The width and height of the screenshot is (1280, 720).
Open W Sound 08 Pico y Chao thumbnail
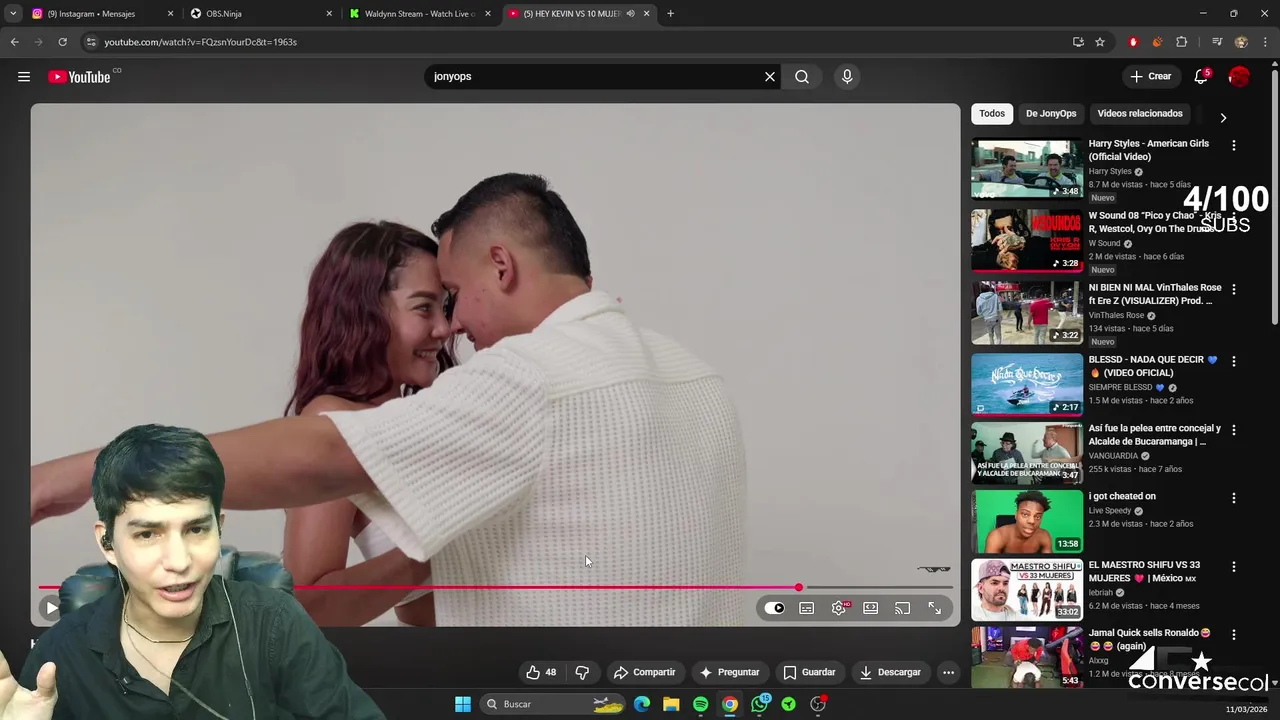pos(1027,241)
